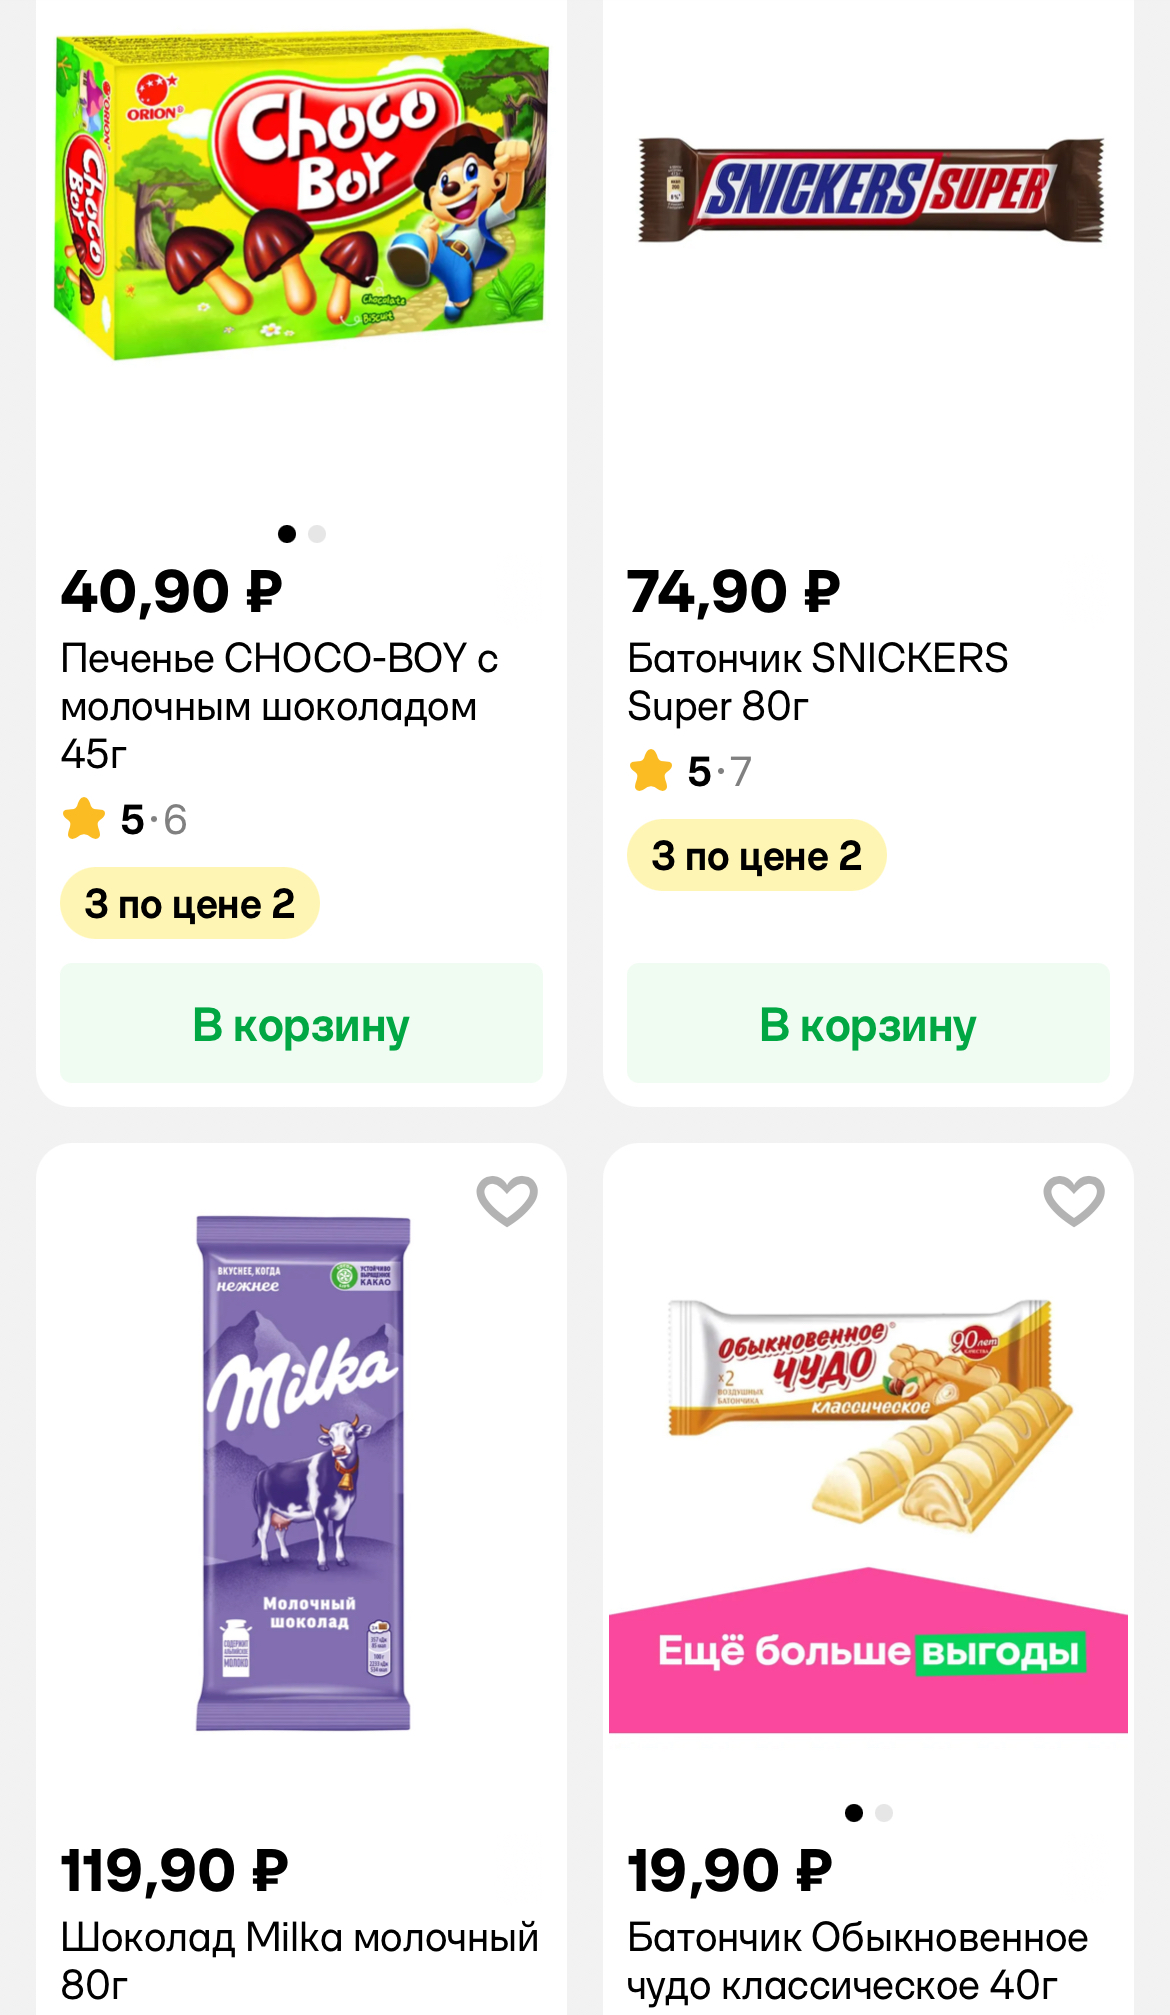Screen dimensions: 1170x2015
Task: Open Snickers Super bar image
Action: tap(870, 190)
